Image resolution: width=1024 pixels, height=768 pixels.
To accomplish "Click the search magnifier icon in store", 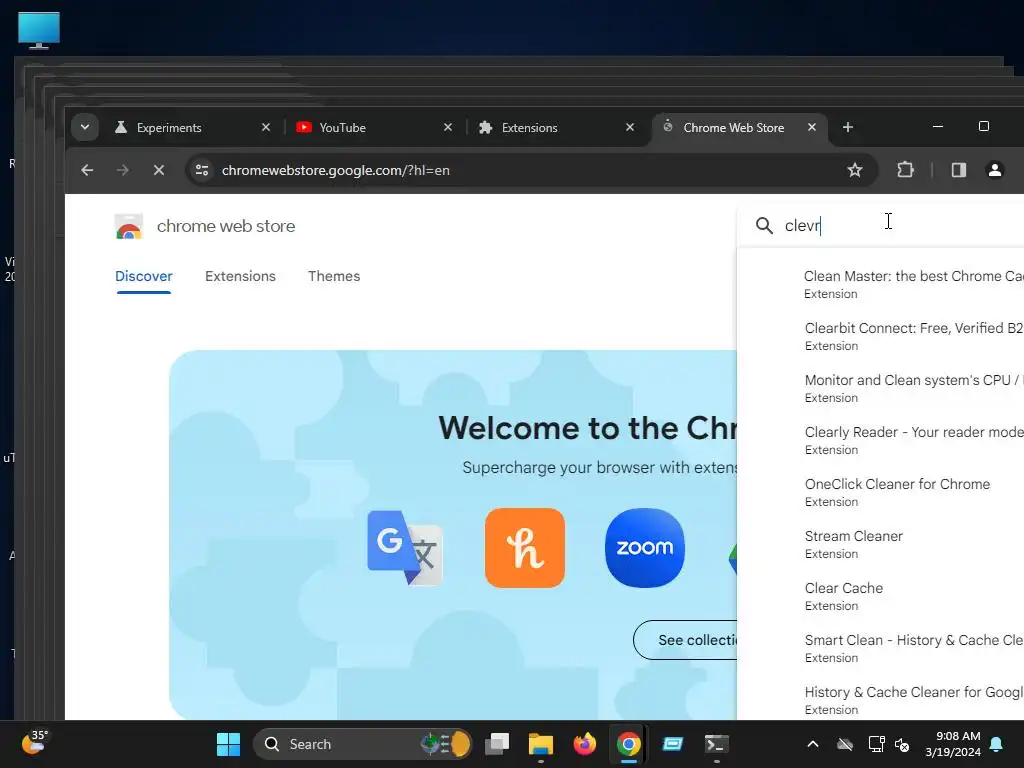I will pyautogui.click(x=764, y=226).
